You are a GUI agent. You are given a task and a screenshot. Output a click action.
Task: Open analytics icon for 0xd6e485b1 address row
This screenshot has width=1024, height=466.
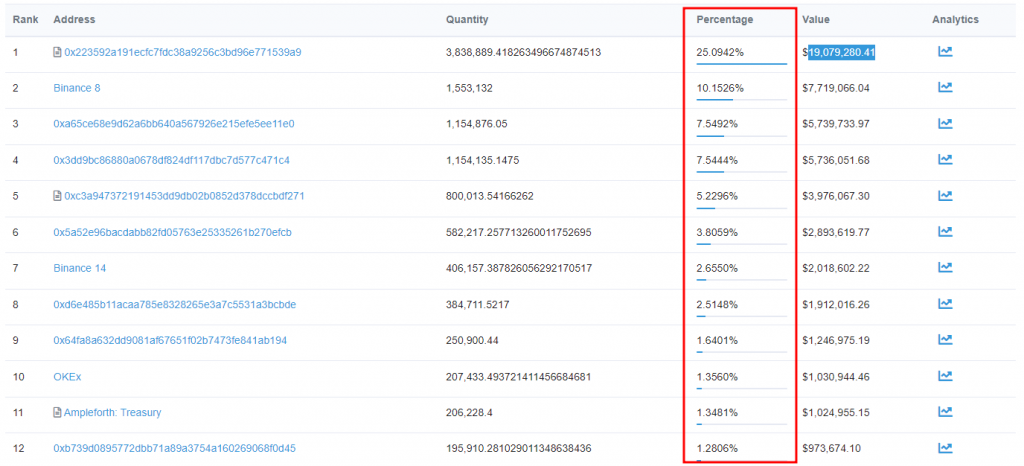point(945,304)
